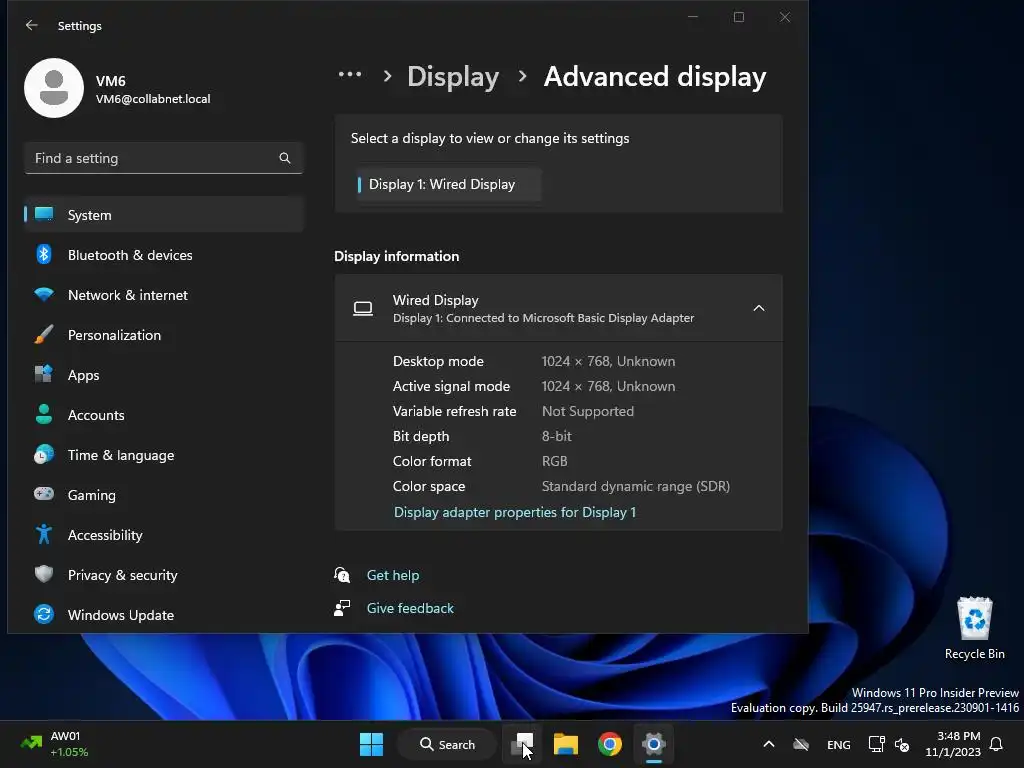Minimize the Settings window
This screenshot has width=1024, height=768.
pyautogui.click(x=694, y=17)
